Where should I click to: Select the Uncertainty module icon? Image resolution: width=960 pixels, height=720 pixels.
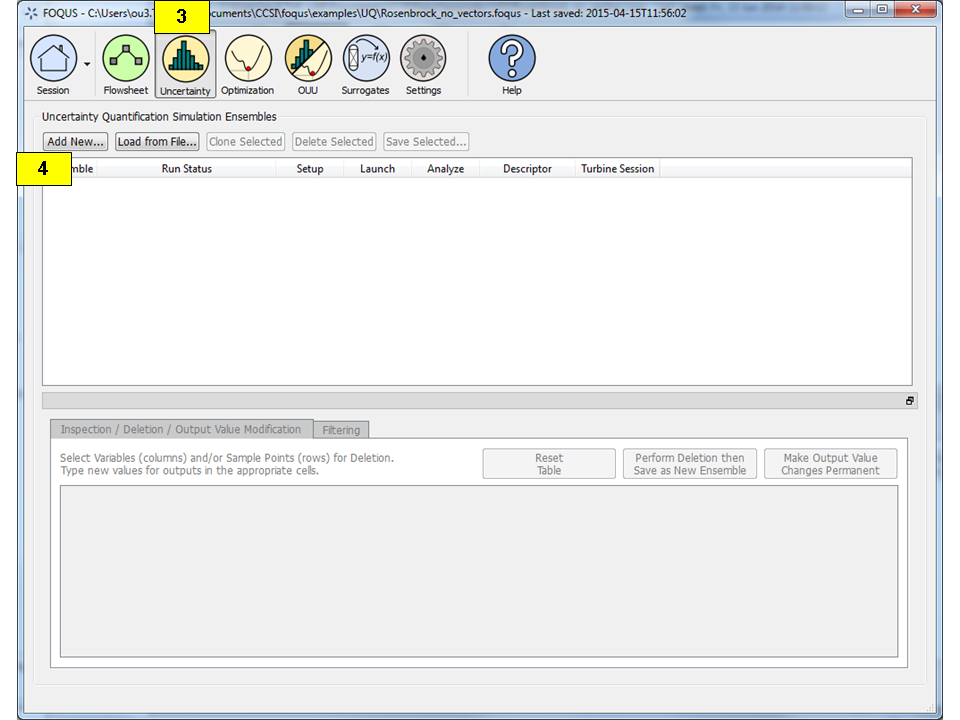[x=185, y=60]
